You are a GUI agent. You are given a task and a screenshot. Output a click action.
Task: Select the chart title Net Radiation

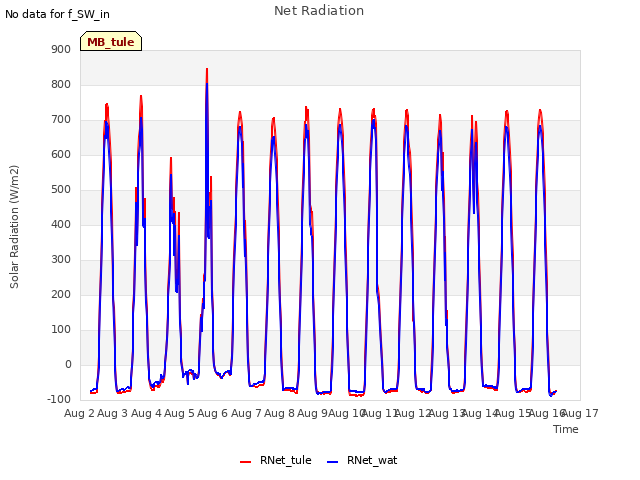point(319,11)
